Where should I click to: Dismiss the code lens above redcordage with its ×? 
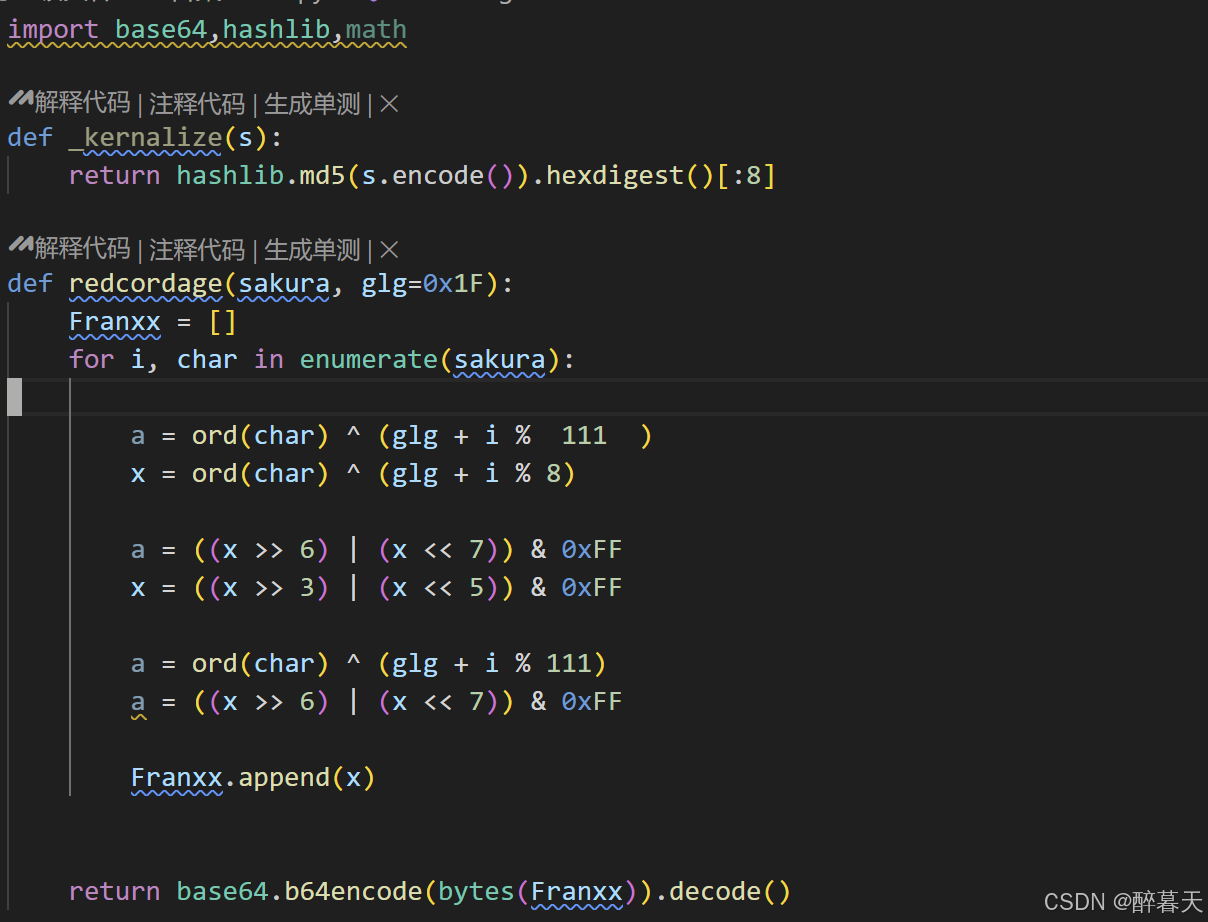coord(390,249)
